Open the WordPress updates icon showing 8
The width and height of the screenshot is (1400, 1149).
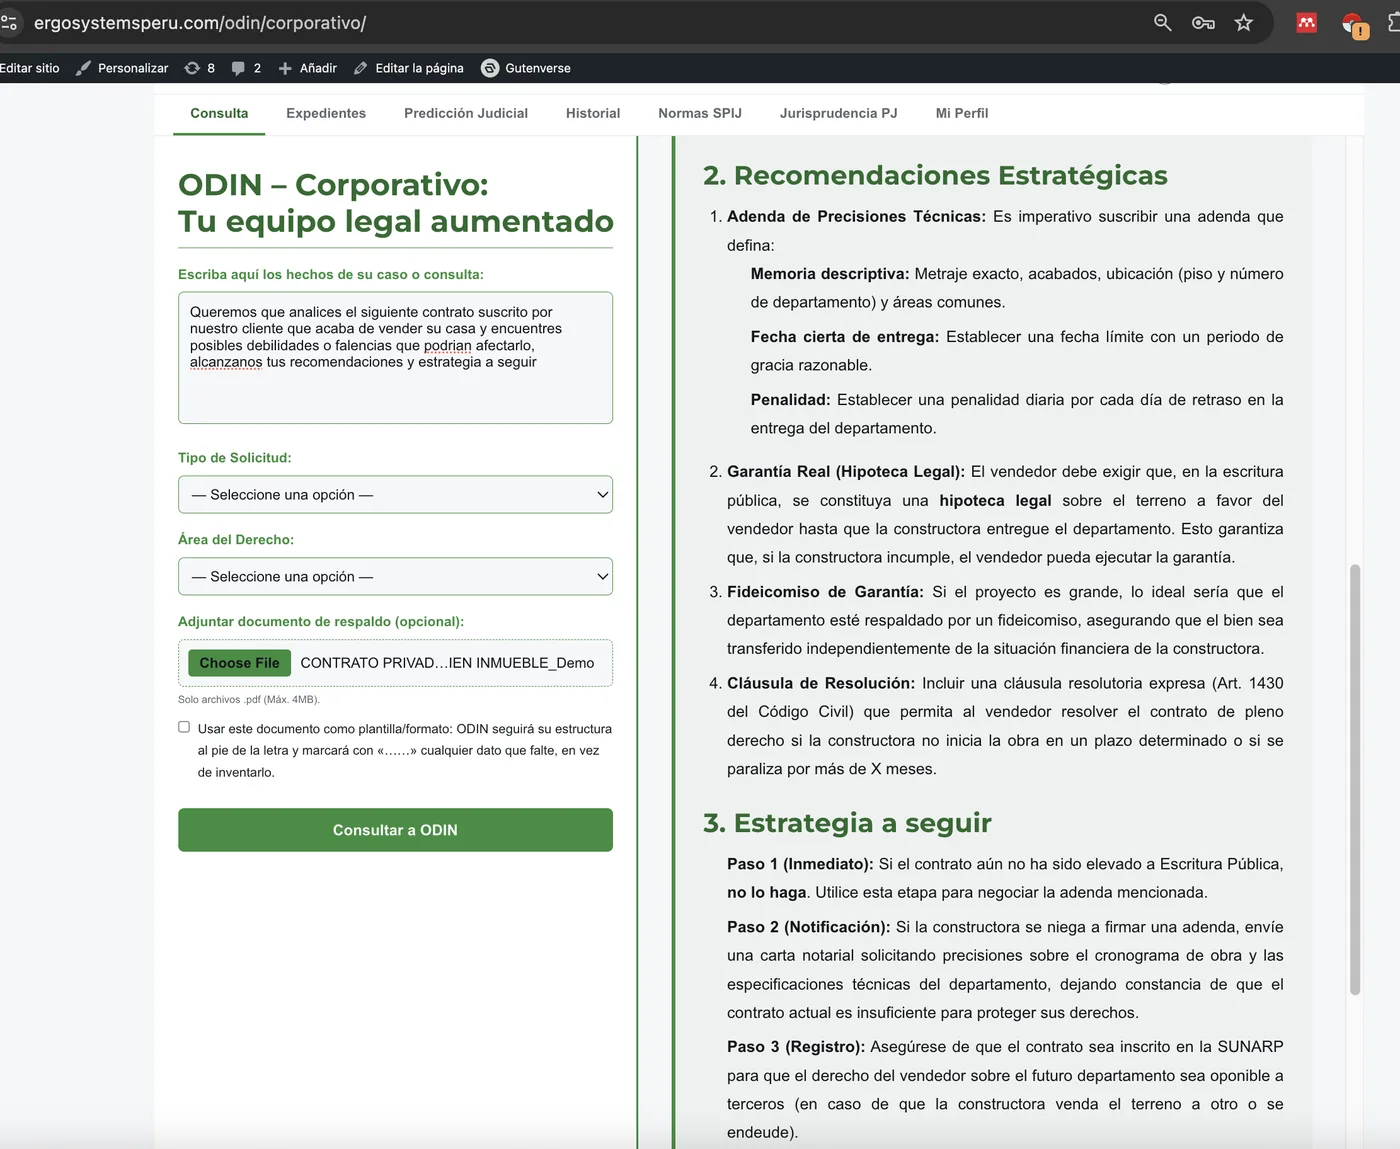click(x=200, y=68)
